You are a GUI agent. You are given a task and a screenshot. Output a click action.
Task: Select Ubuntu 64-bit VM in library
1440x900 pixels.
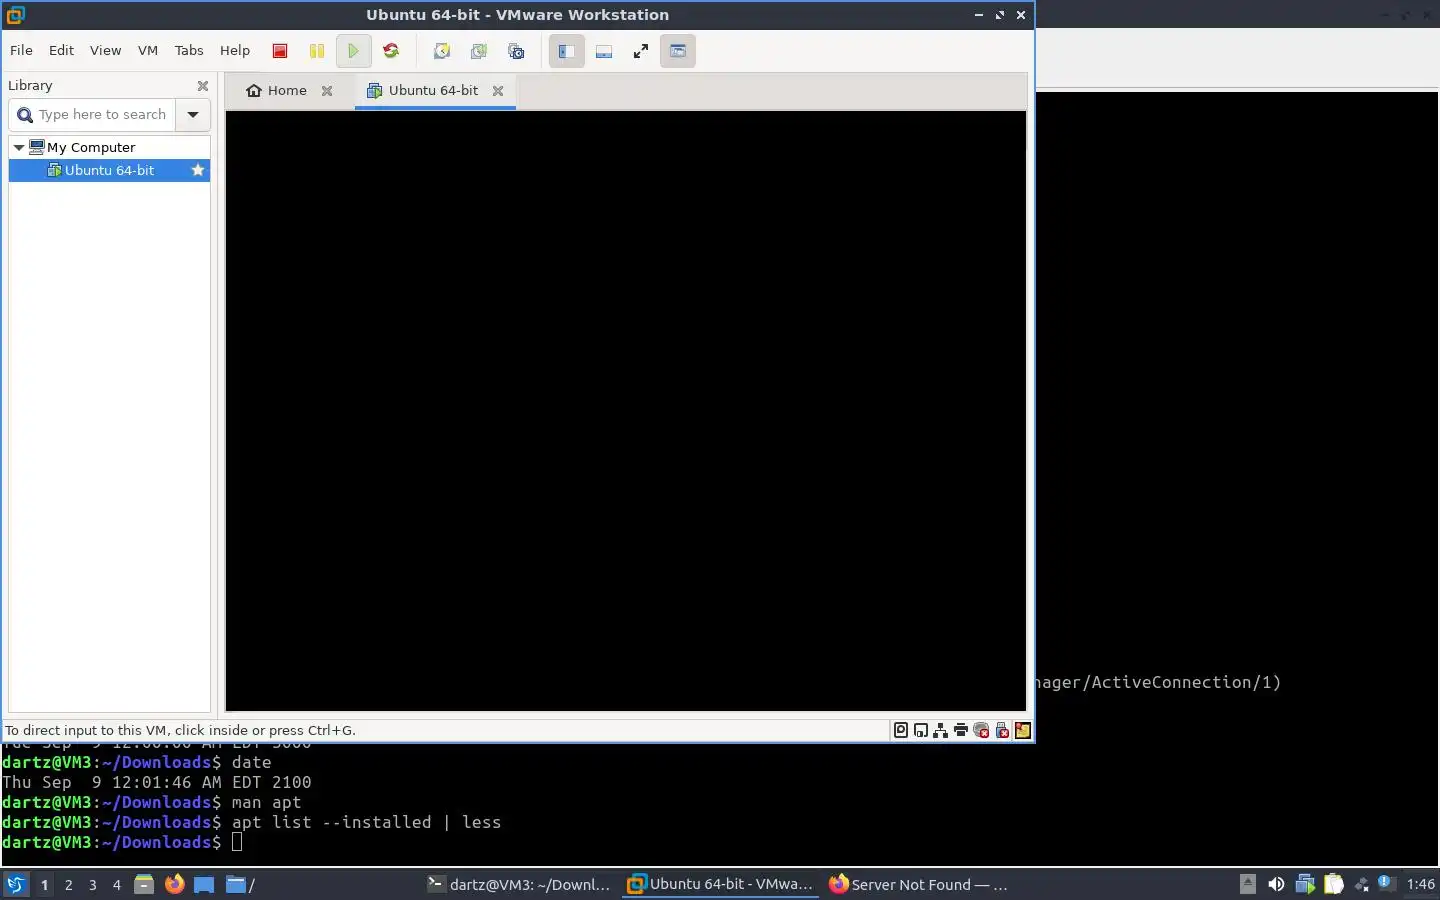pyautogui.click(x=109, y=170)
